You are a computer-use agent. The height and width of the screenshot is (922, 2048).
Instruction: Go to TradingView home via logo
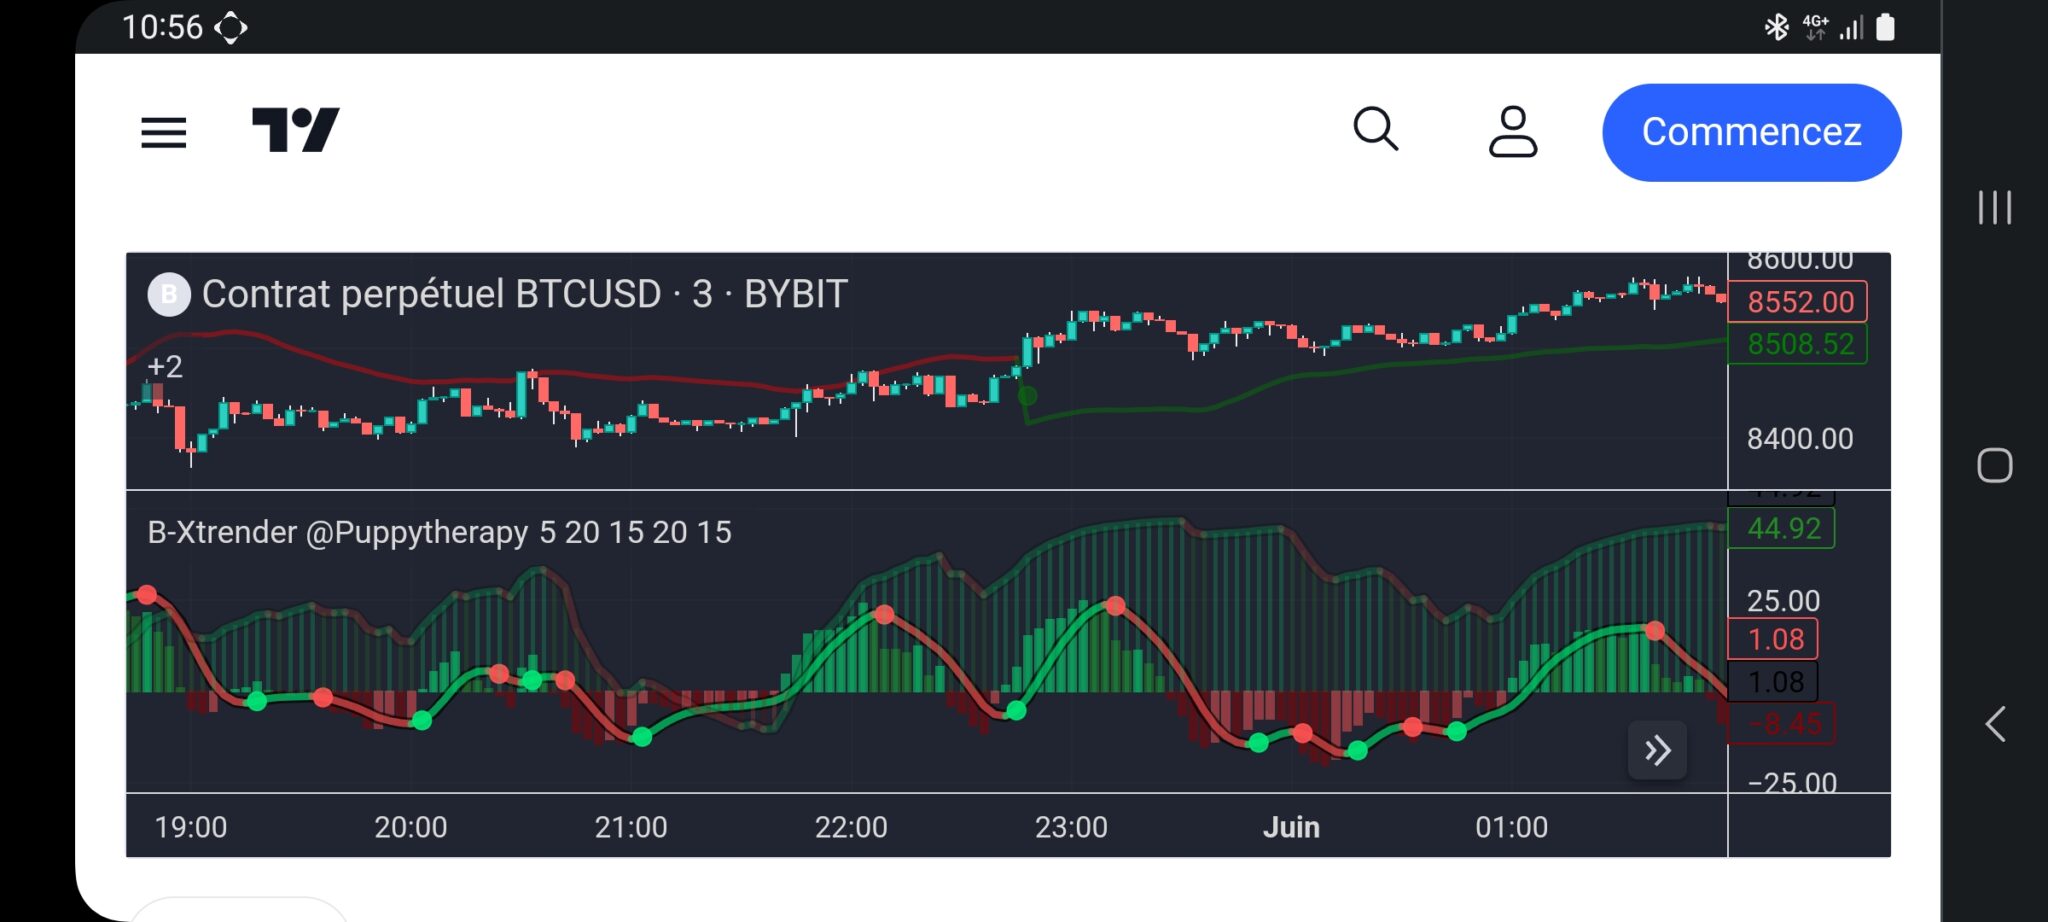tap(296, 130)
